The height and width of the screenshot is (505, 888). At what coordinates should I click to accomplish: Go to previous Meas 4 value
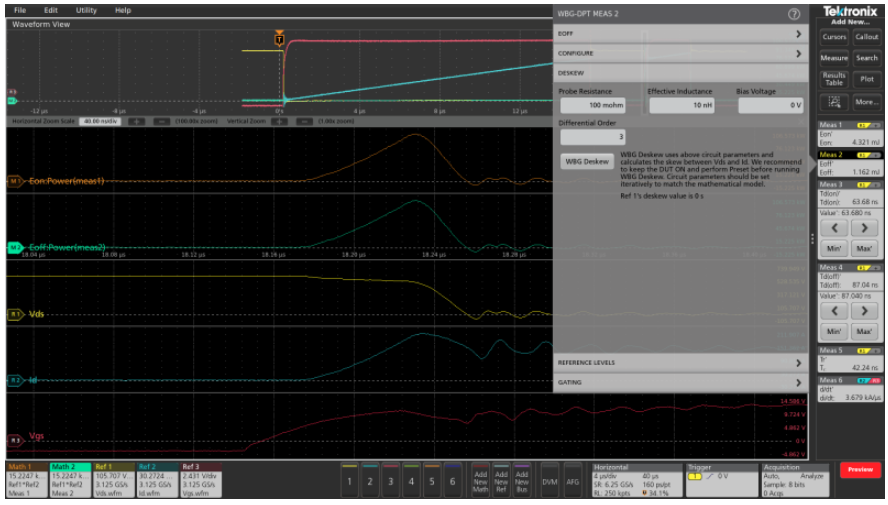[835, 311]
